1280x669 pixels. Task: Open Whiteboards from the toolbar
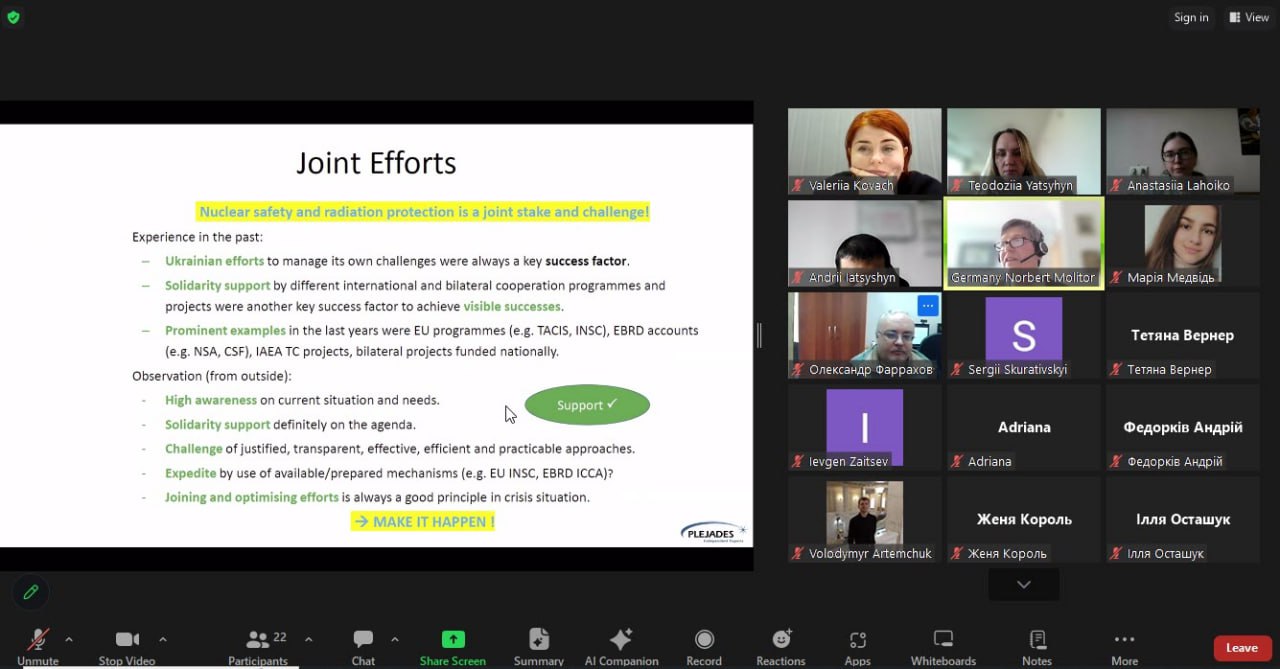(x=943, y=640)
